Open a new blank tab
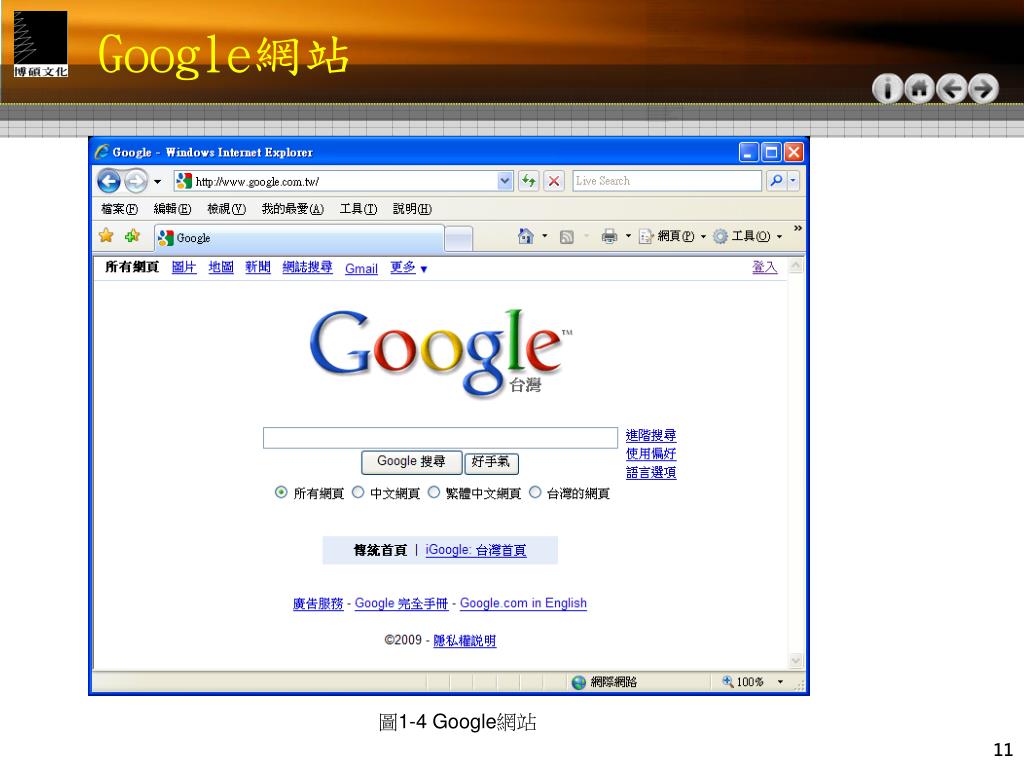 coord(458,239)
